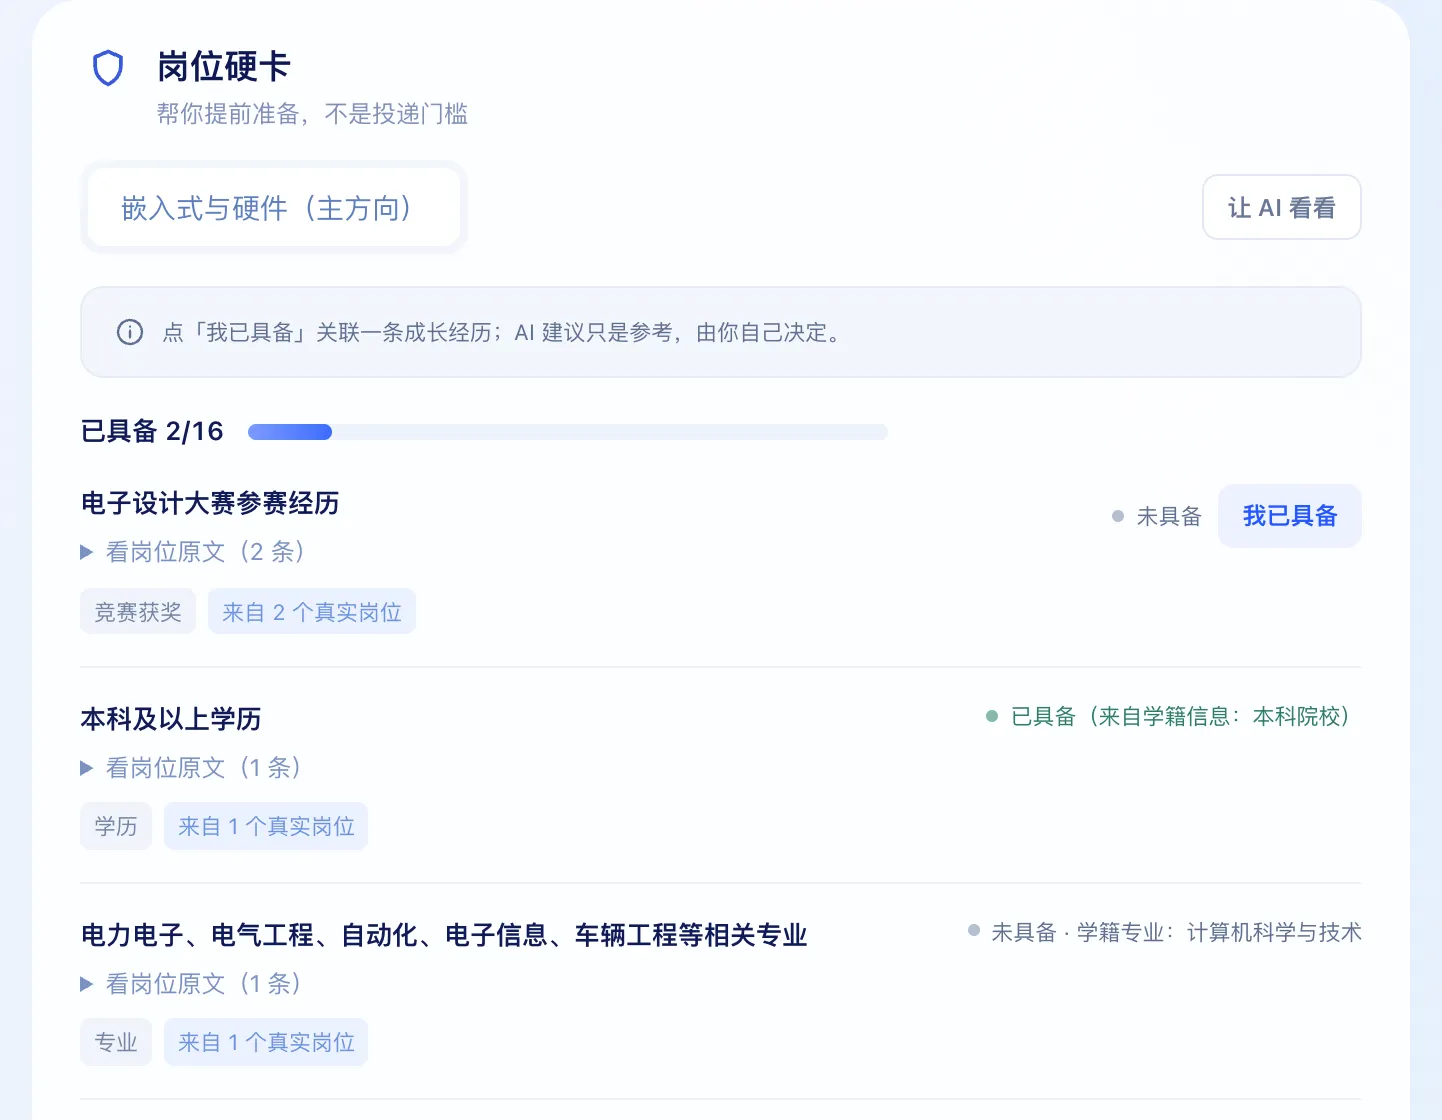Click the 电子设计大赛参赛经历 title

(x=210, y=503)
